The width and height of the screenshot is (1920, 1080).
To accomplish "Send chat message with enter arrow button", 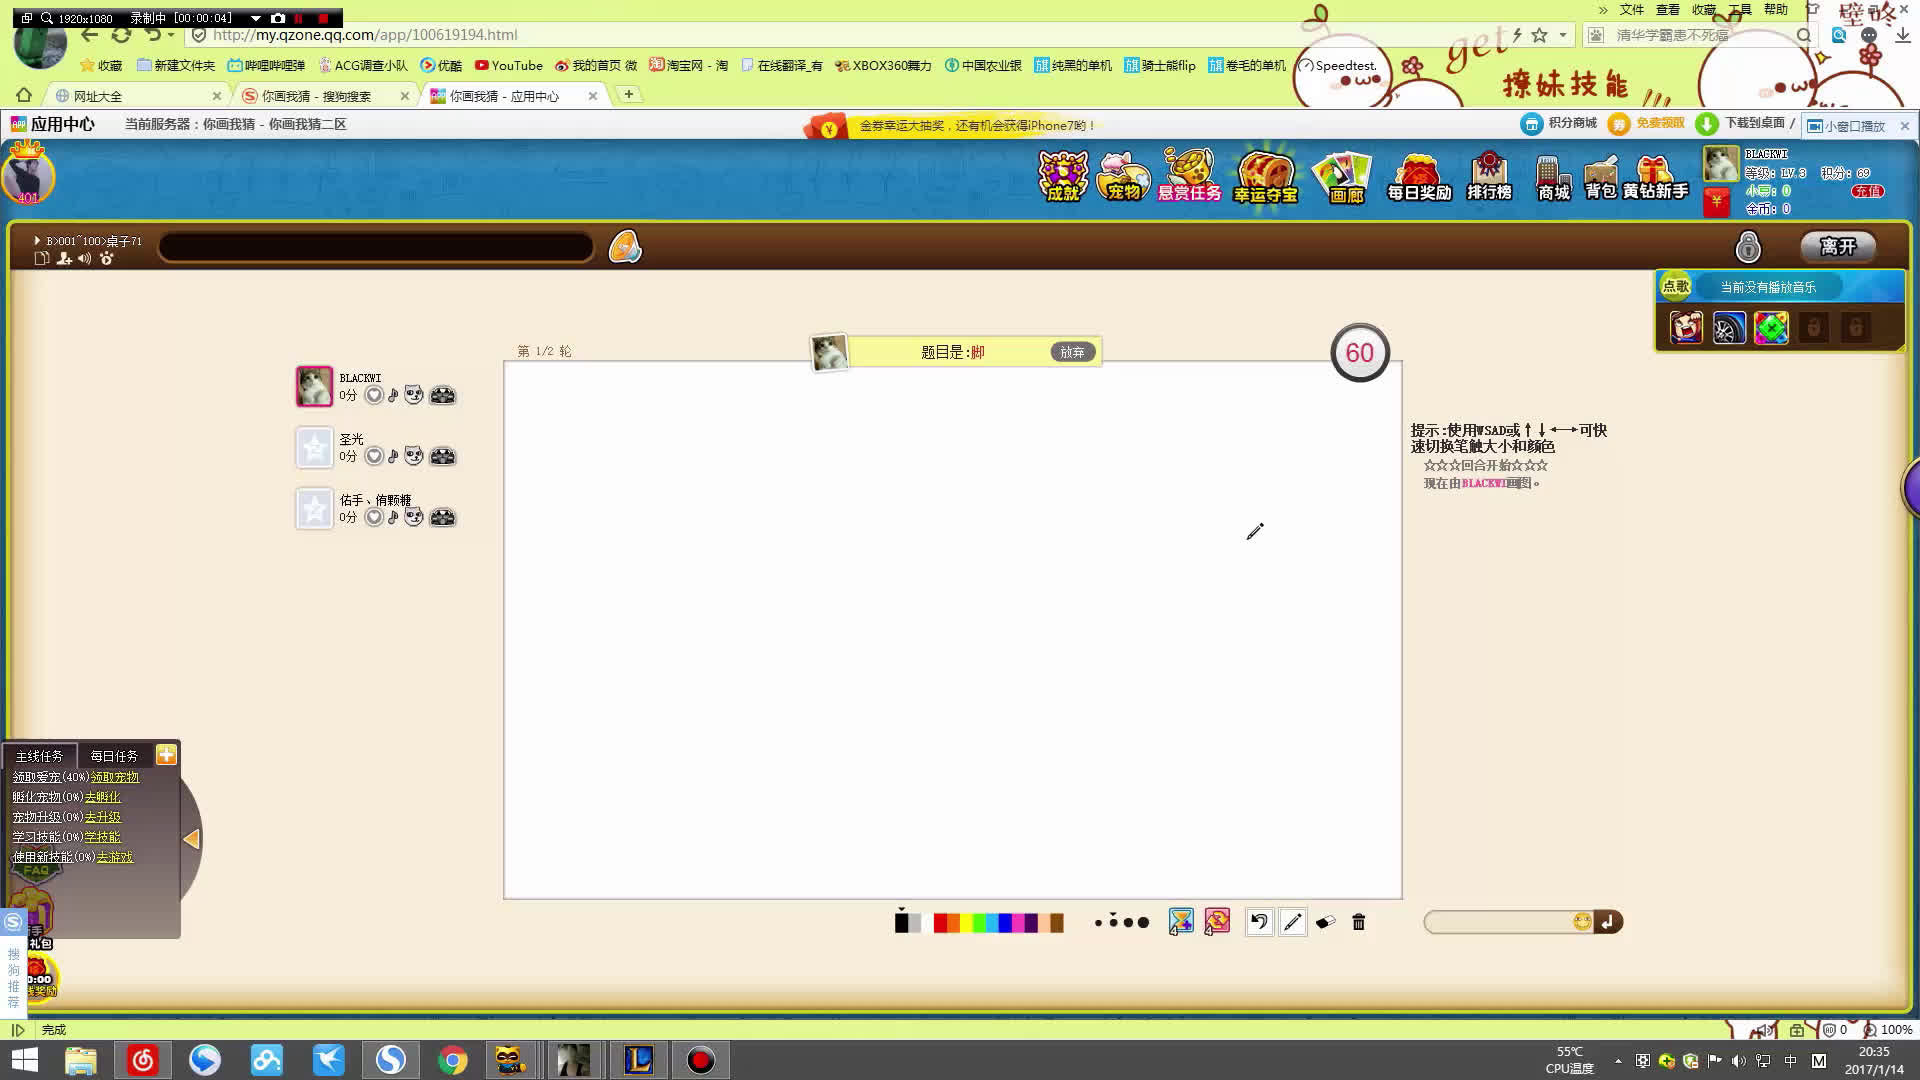I will (x=1608, y=921).
